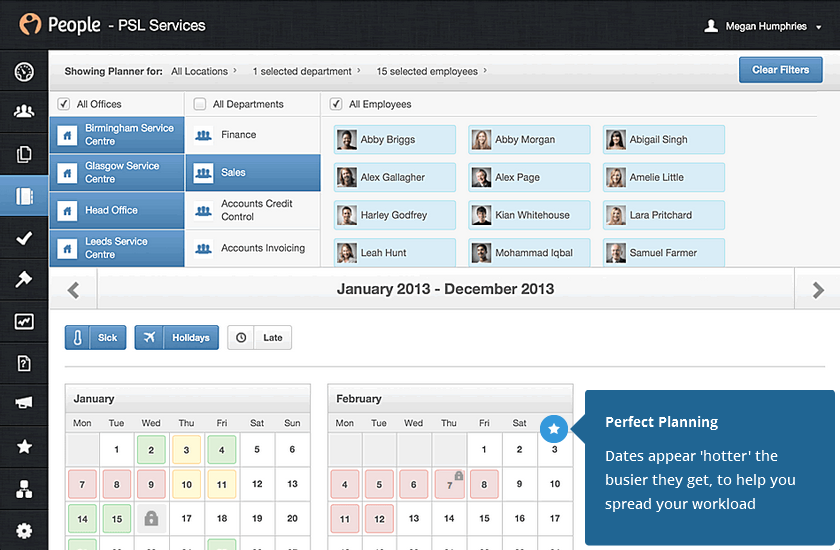Open the megaphone announcements icon in sidebar
The image size is (840, 550).
tap(24, 403)
